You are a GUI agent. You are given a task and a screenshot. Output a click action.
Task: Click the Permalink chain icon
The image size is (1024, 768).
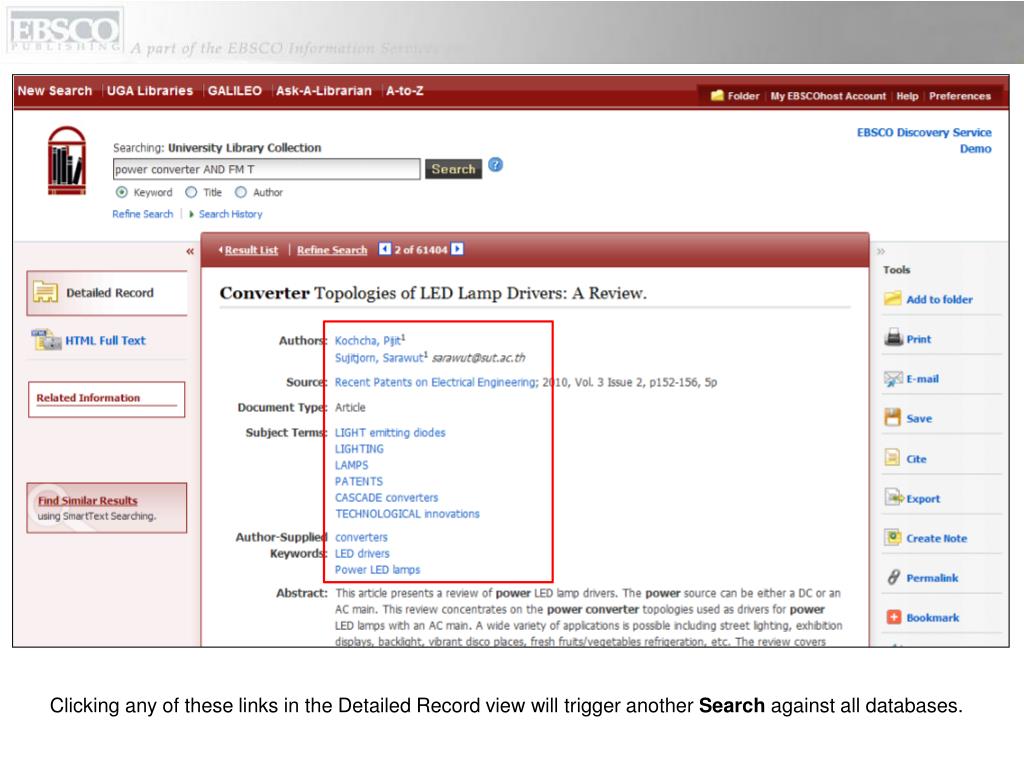coord(893,577)
